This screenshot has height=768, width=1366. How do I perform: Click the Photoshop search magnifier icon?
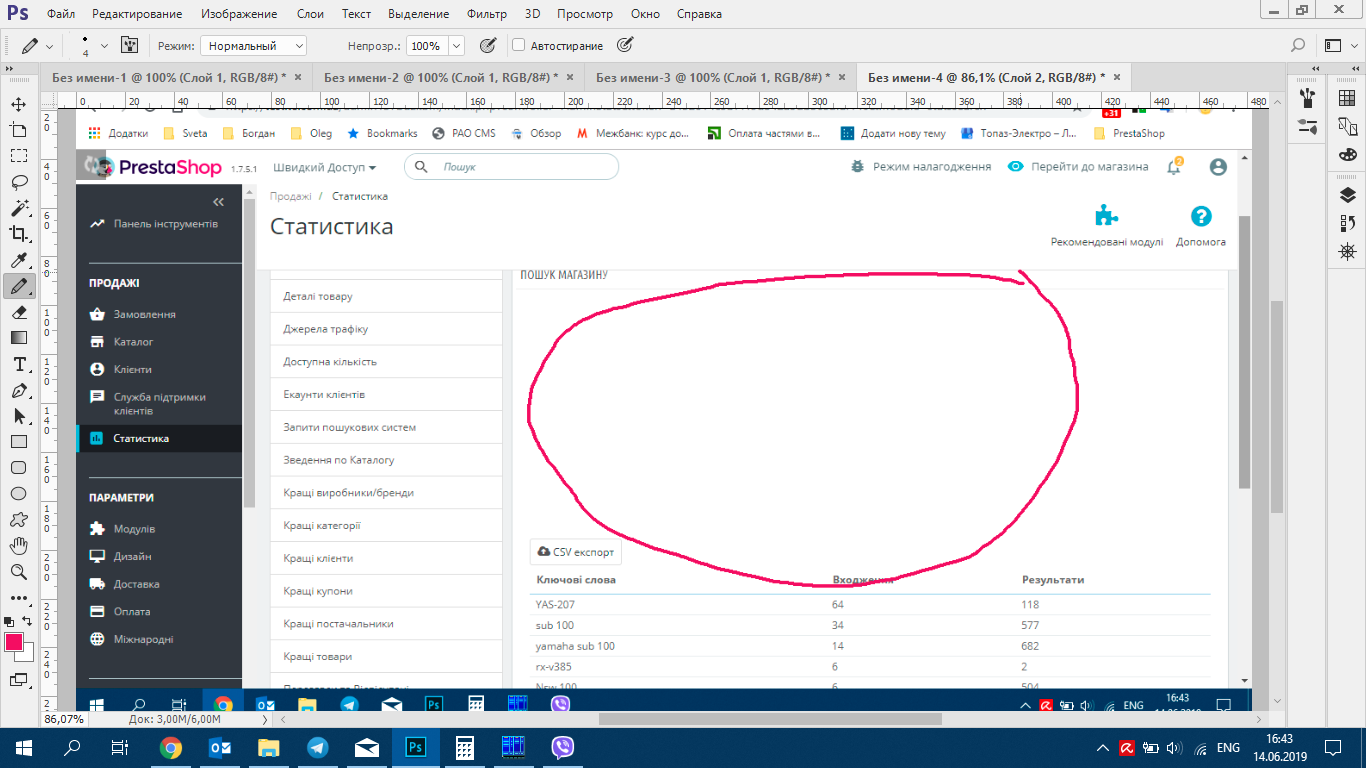[1298, 45]
